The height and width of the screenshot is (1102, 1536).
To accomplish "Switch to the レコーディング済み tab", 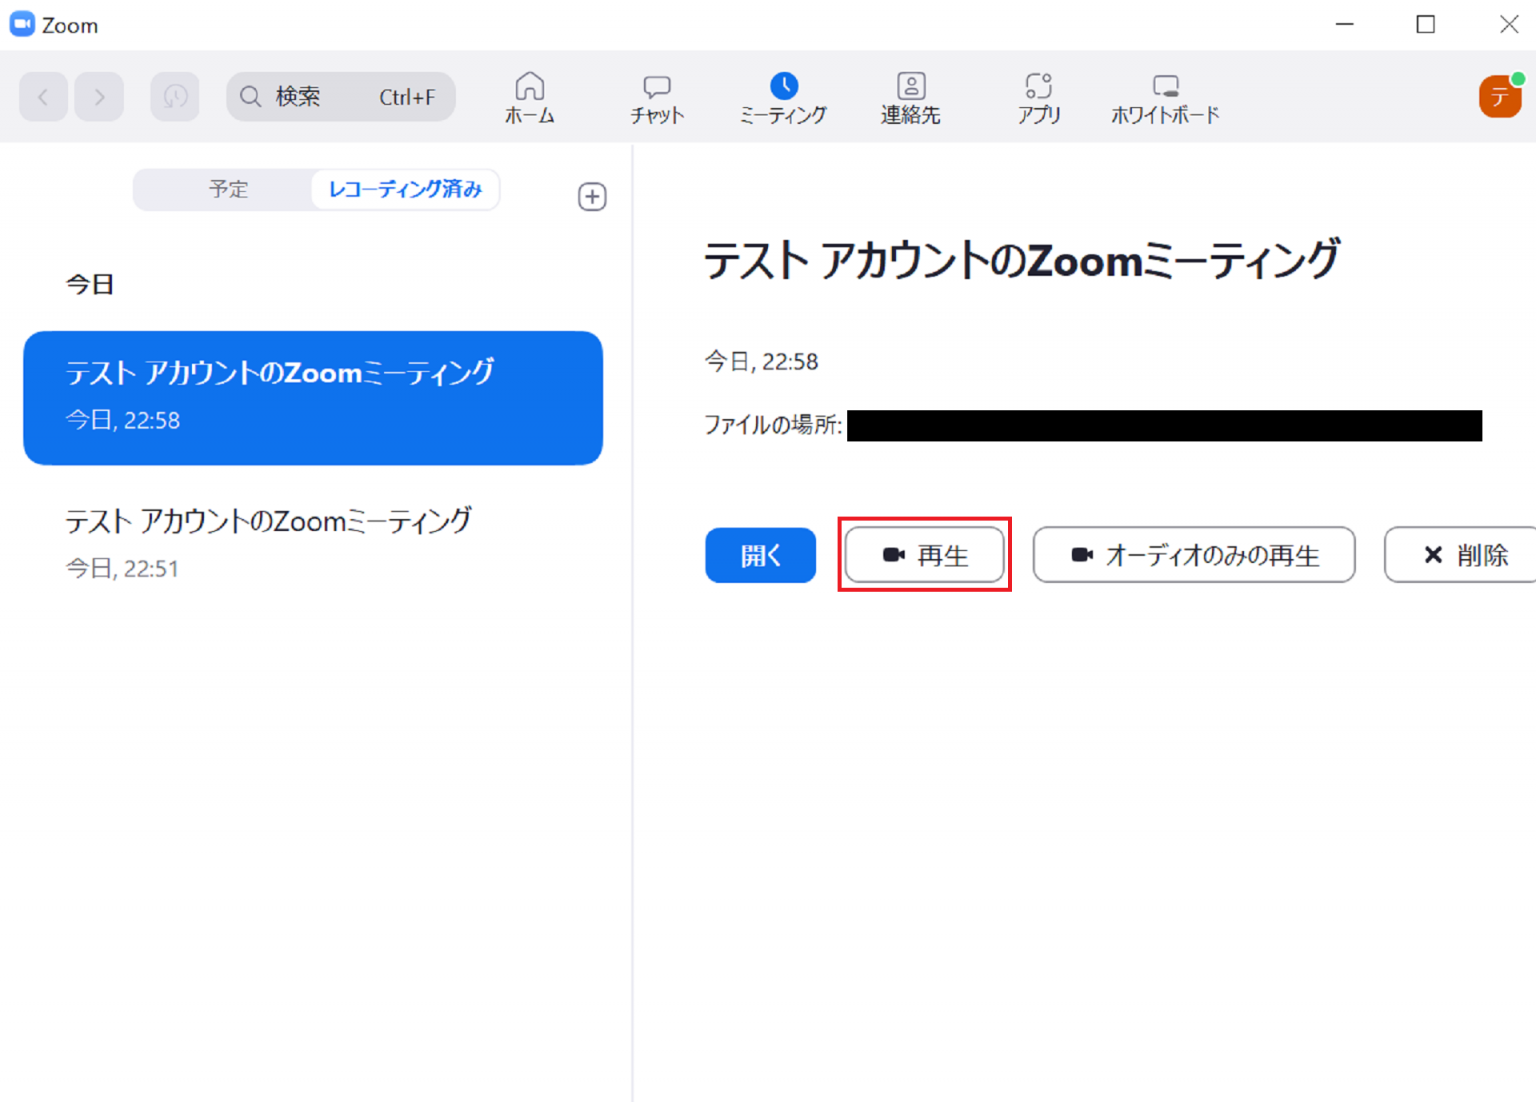I will 404,189.
